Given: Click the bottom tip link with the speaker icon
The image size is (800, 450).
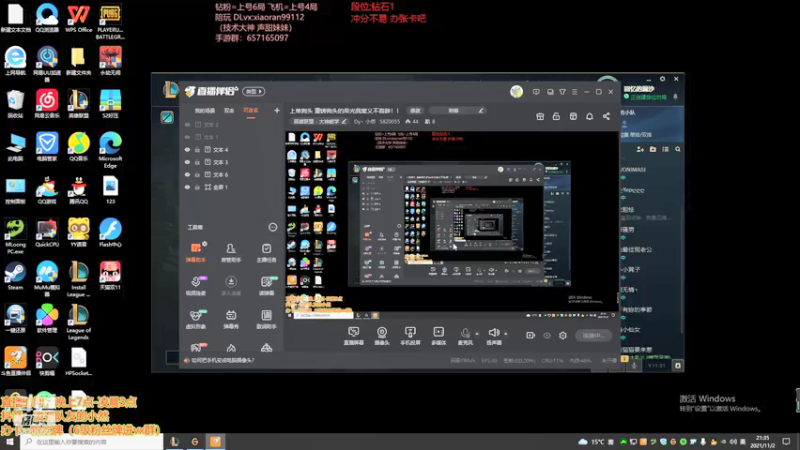Looking at the screenshot, I should coord(219,360).
